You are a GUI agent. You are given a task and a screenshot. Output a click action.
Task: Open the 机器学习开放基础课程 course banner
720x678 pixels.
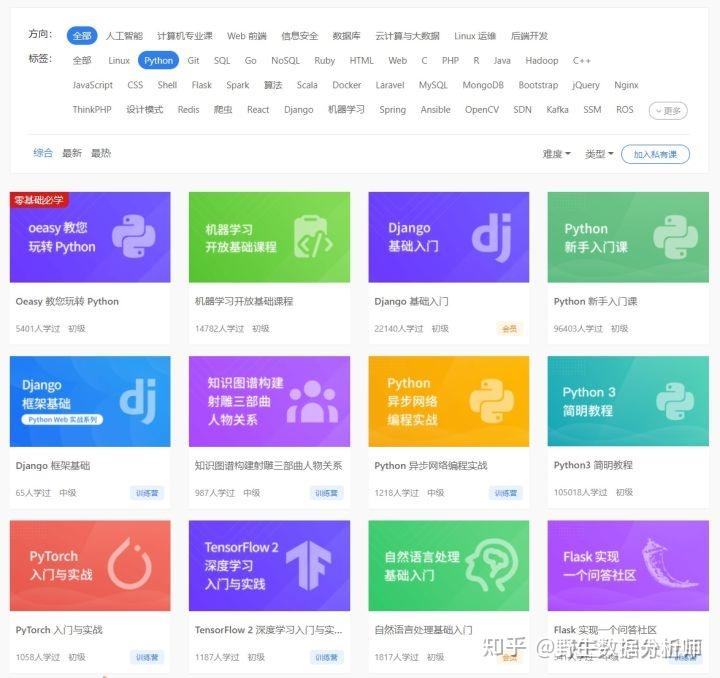269,237
